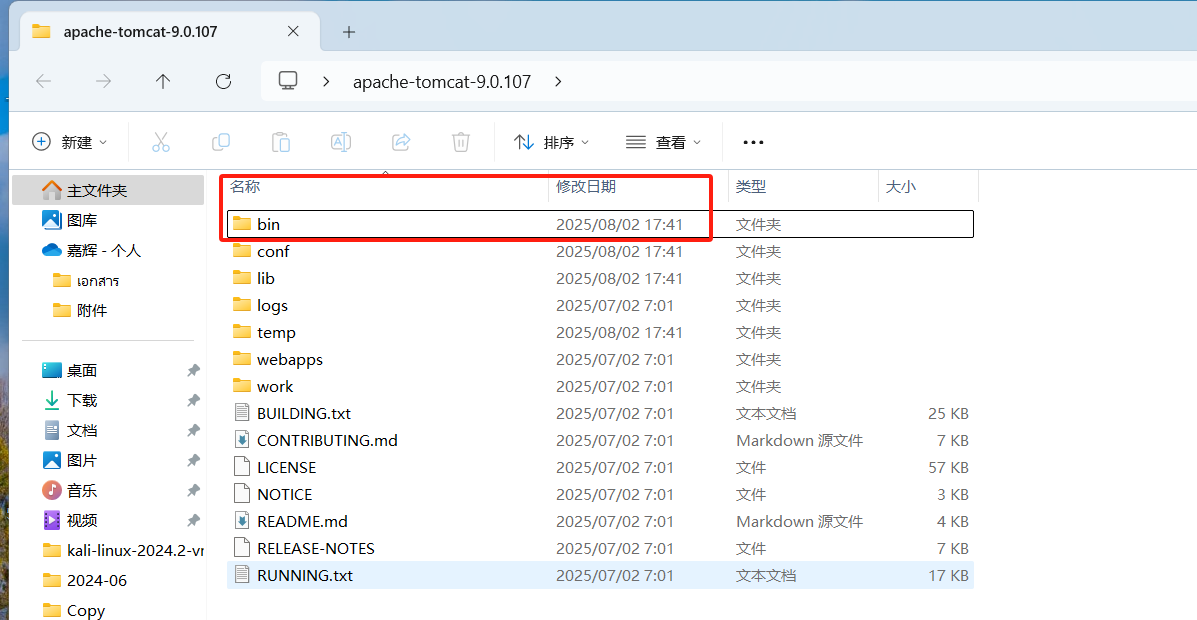Refresh the current folder view
This screenshot has width=1197, height=620.
coord(224,81)
